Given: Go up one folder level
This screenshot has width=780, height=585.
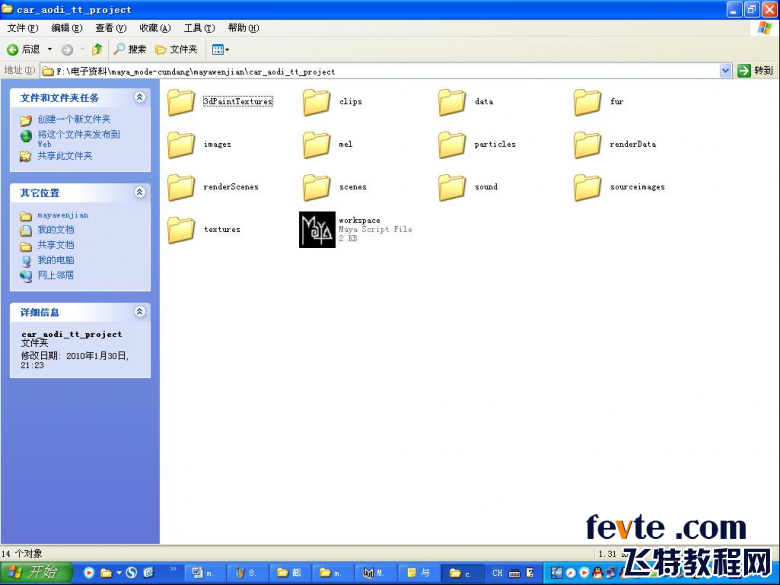Looking at the screenshot, I should coord(97,49).
